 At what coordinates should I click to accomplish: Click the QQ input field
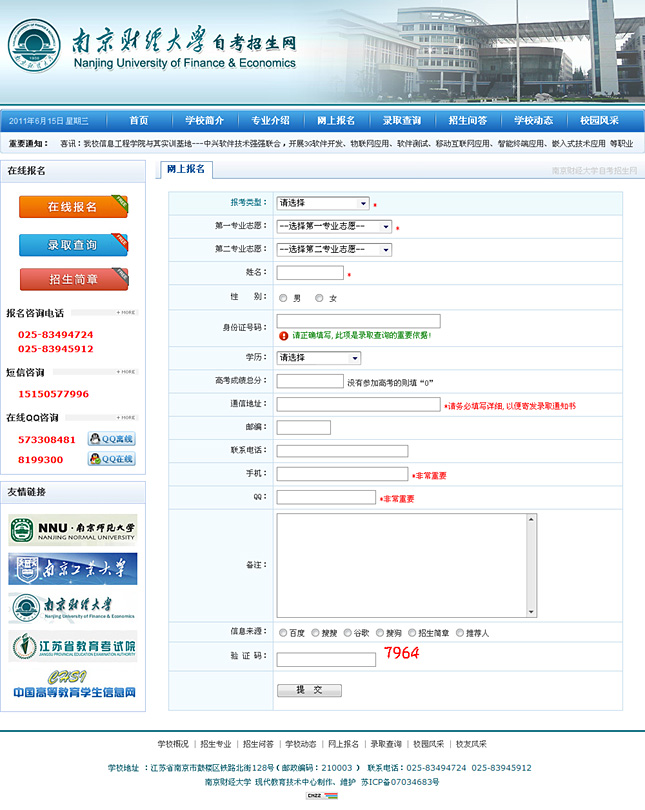326,497
